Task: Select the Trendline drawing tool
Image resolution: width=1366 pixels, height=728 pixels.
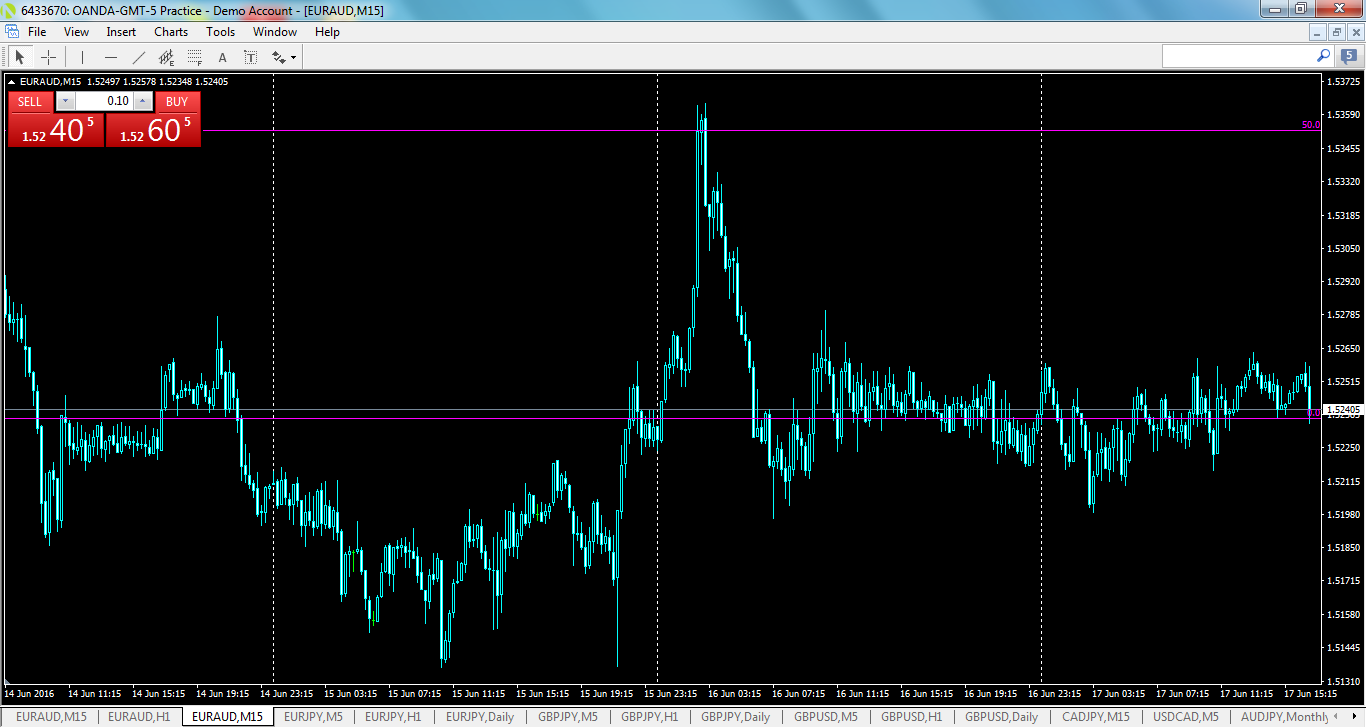Action: coord(138,57)
